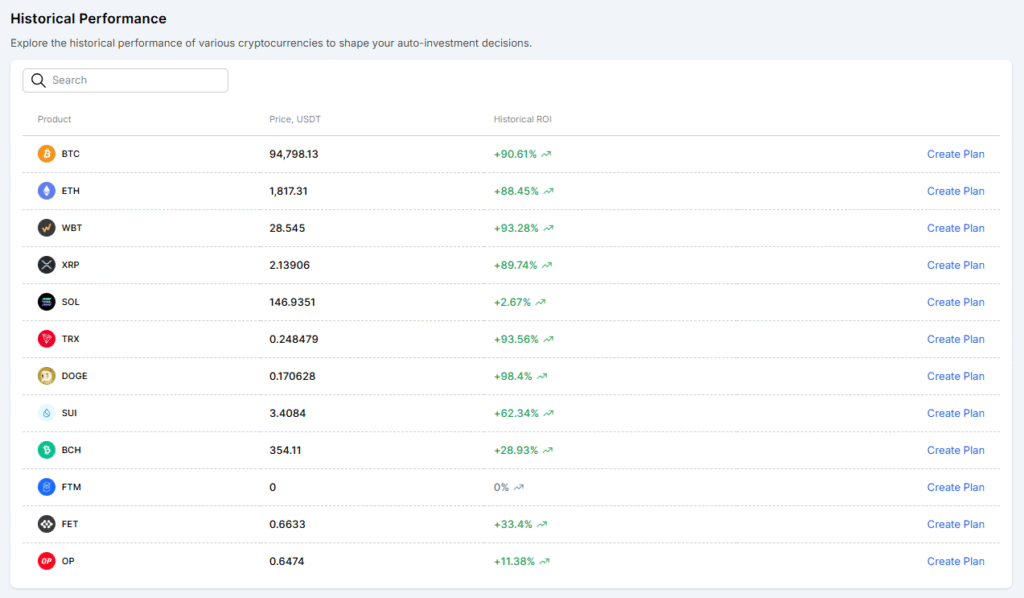This screenshot has width=1024, height=598.
Task: Click the Historical ROI column header
Action: coord(522,119)
